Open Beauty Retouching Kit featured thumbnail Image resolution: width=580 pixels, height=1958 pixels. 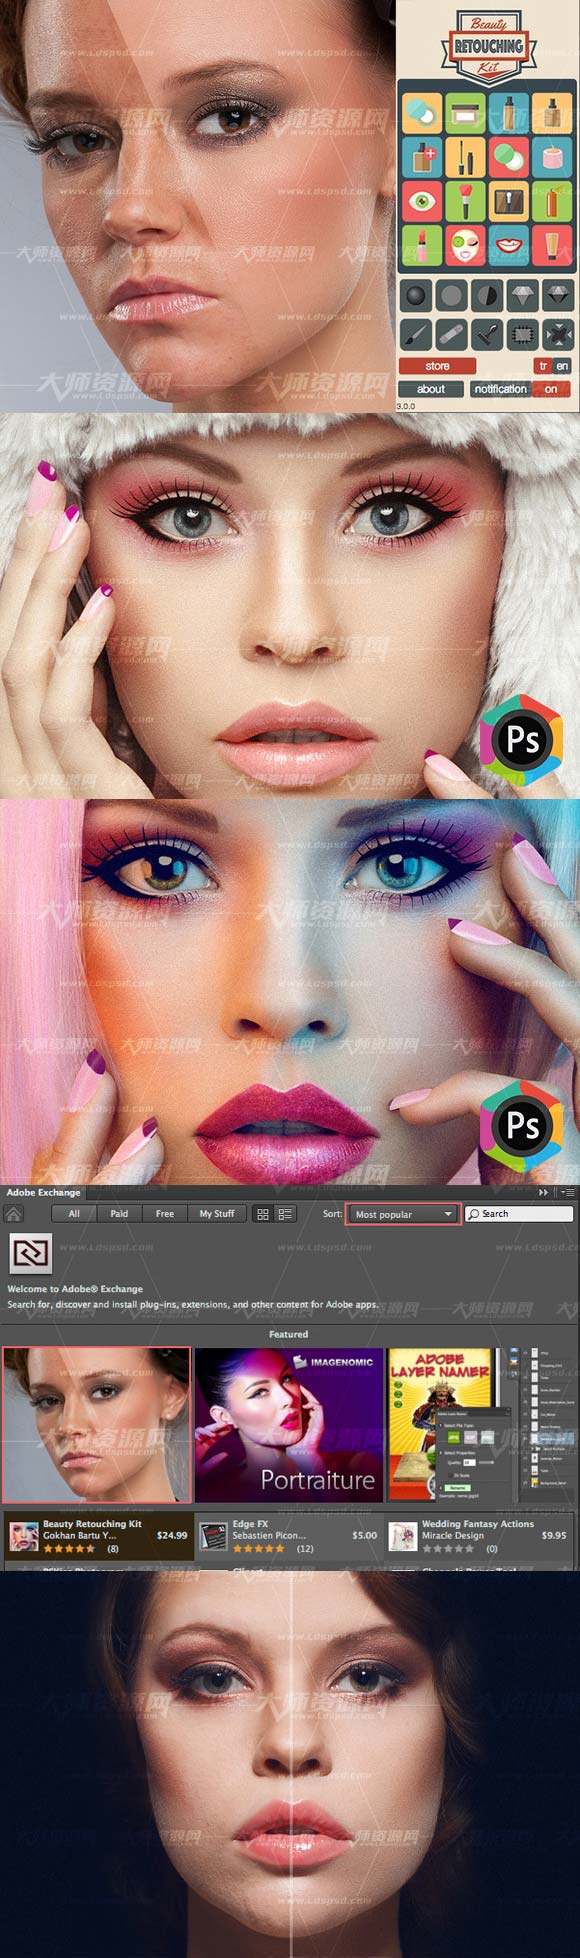tap(97, 1424)
